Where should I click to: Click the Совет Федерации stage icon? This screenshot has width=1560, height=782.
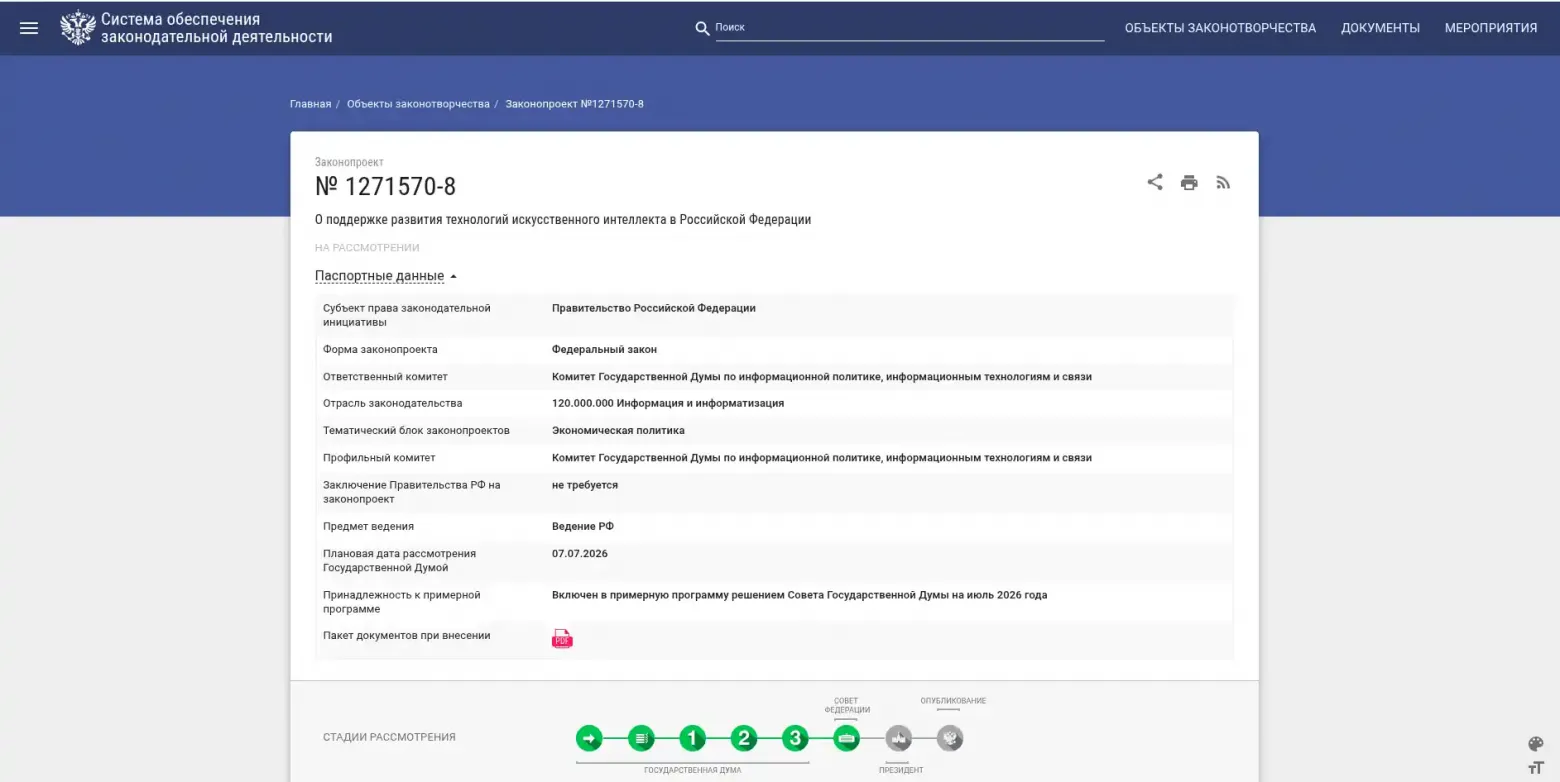click(x=846, y=739)
